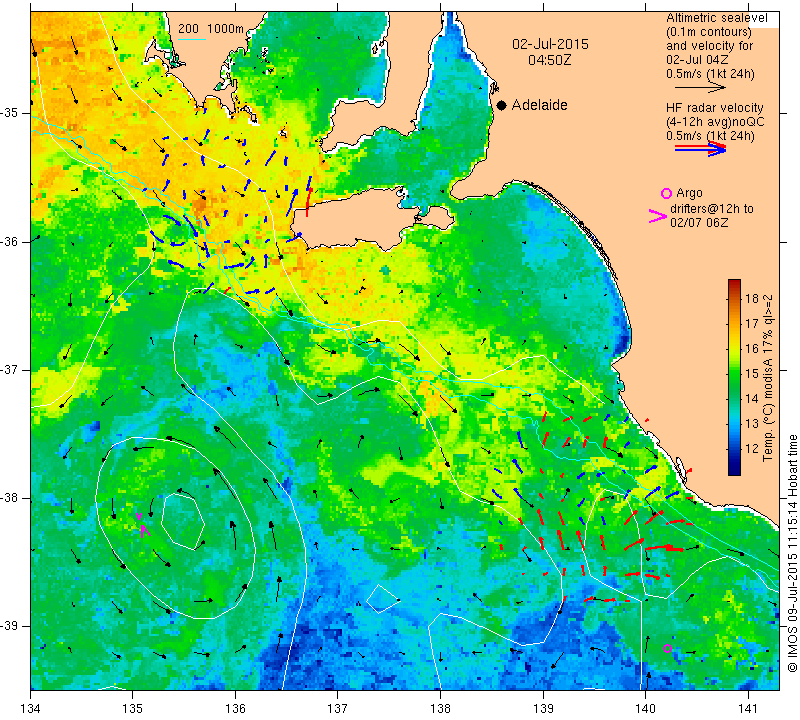Click the latitude axis label '-39'
Screen dimensions: 800x720
click(x=10, y=626)
